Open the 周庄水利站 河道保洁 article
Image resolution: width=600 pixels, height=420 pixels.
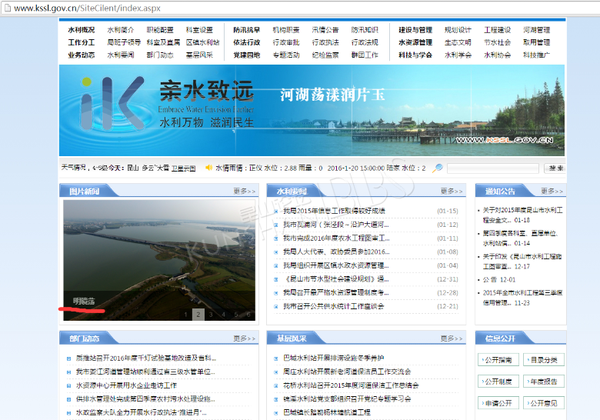(x=347, y=372)
